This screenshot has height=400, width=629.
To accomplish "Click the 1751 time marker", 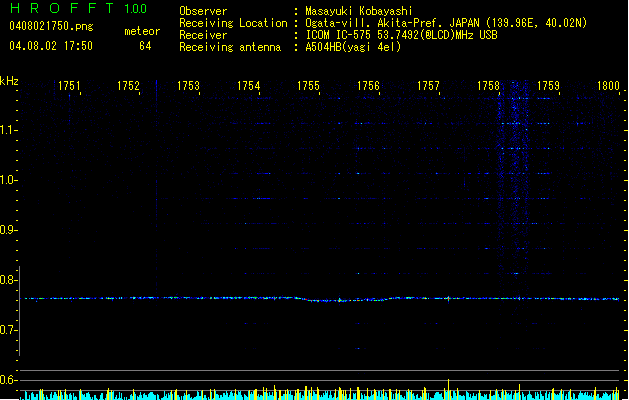I will coord(69,86).
